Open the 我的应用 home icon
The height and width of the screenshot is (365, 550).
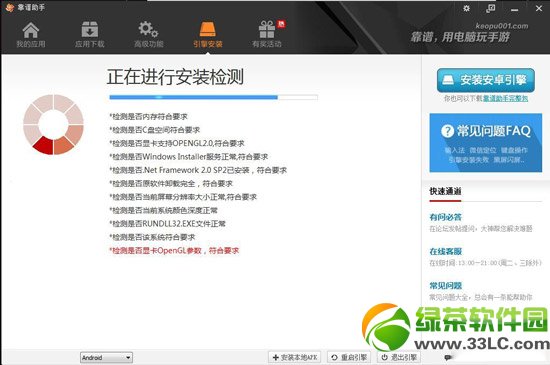click(31, 30)
